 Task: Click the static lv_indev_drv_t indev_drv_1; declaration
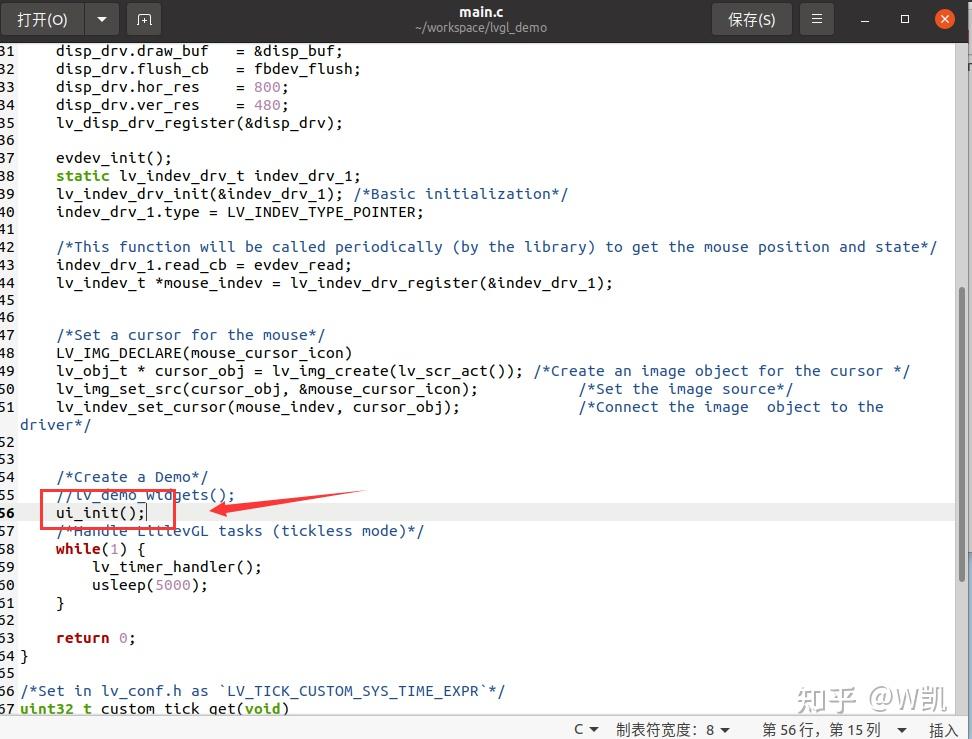pos(208,175)
